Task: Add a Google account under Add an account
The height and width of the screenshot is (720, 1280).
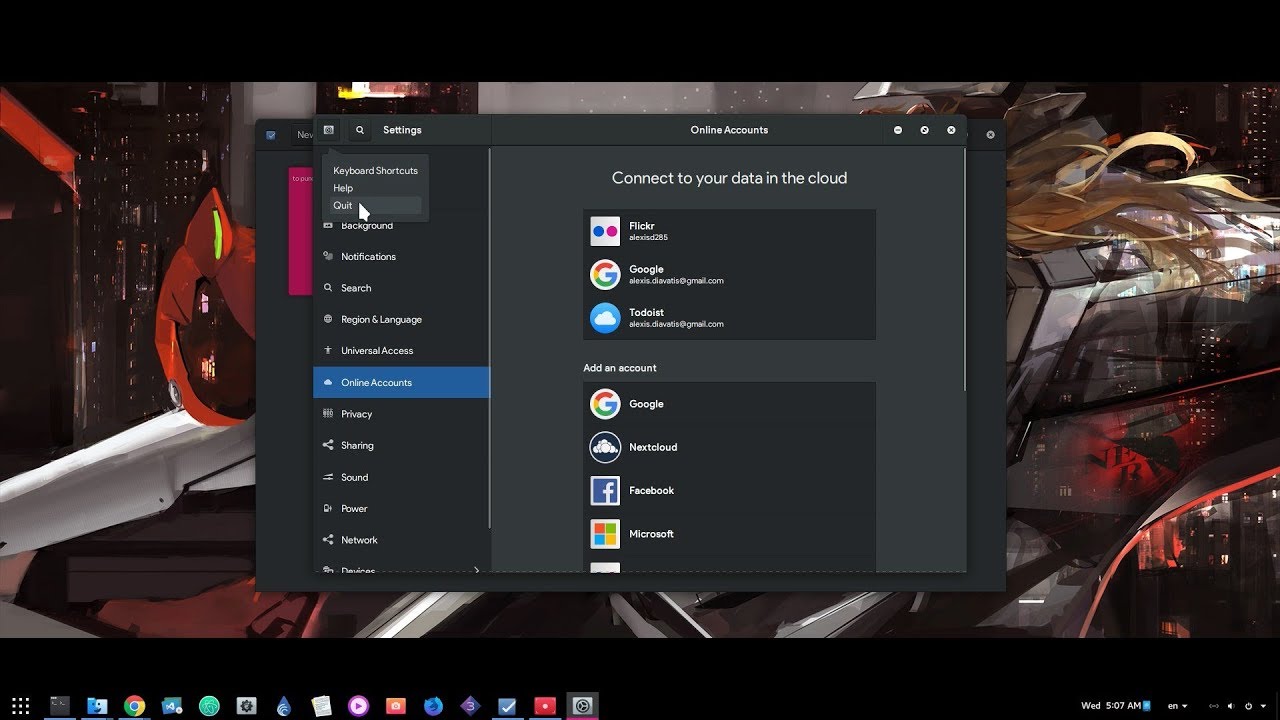Action: point(729,404)
